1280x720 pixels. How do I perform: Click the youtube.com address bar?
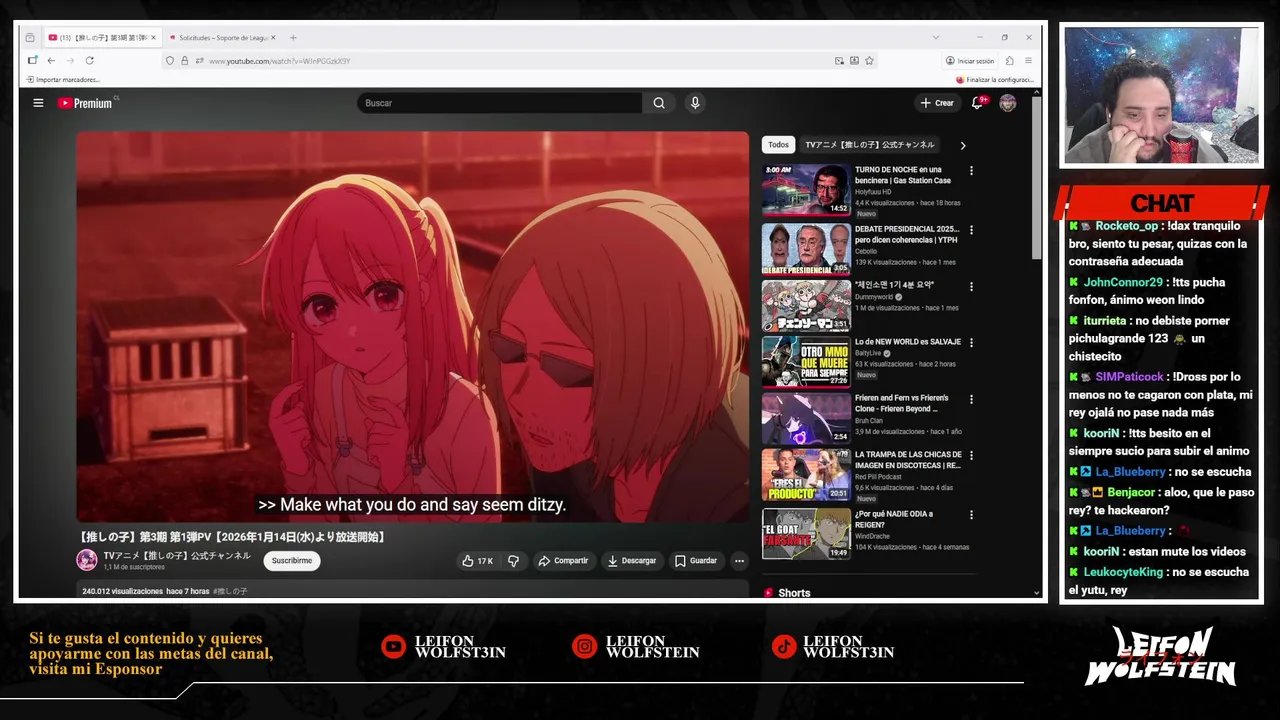point(500,61)
